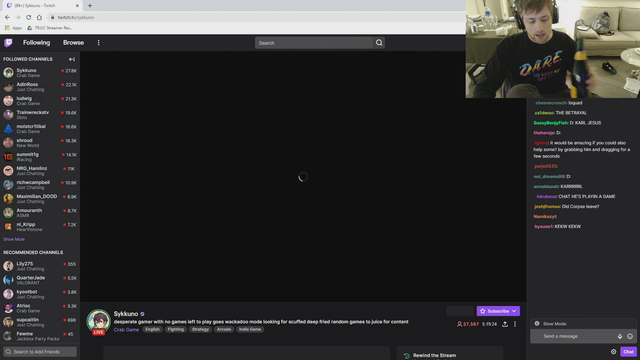This screenshot has height=360, width=640.
Task: Click the browser back arrow
Action: [x=7, y=17]
